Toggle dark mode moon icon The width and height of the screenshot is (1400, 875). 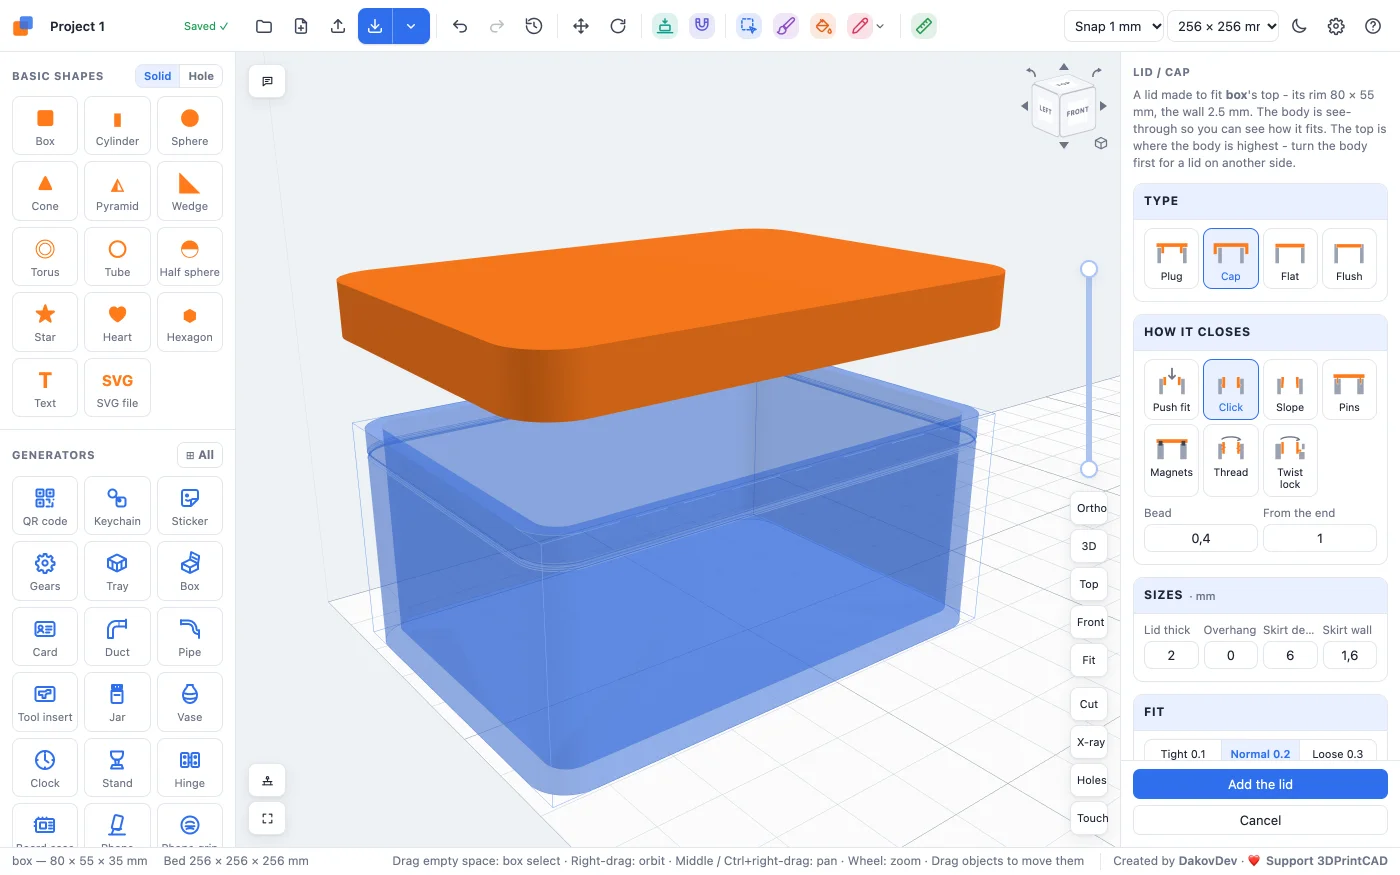1299,26
